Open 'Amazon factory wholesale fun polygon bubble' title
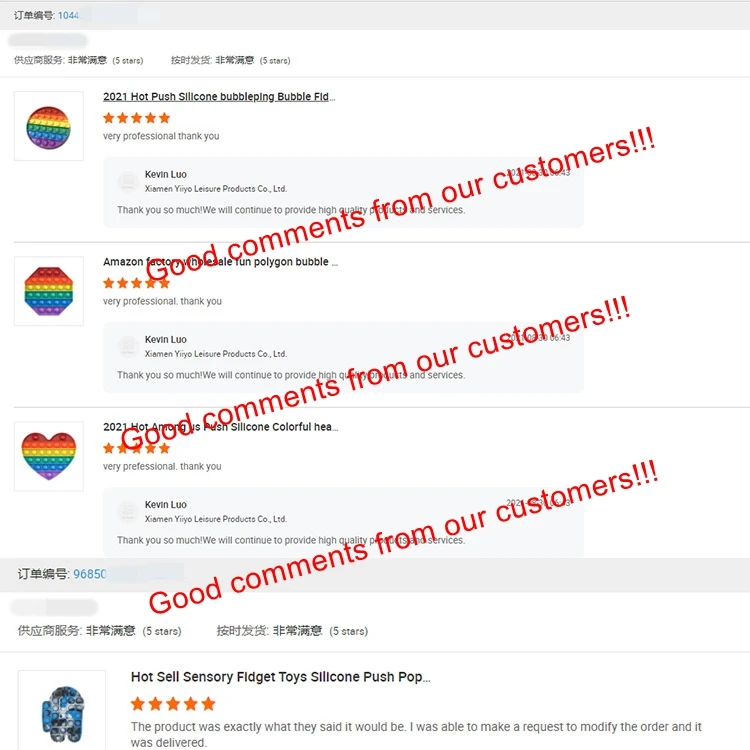 (x=221, y=262)
